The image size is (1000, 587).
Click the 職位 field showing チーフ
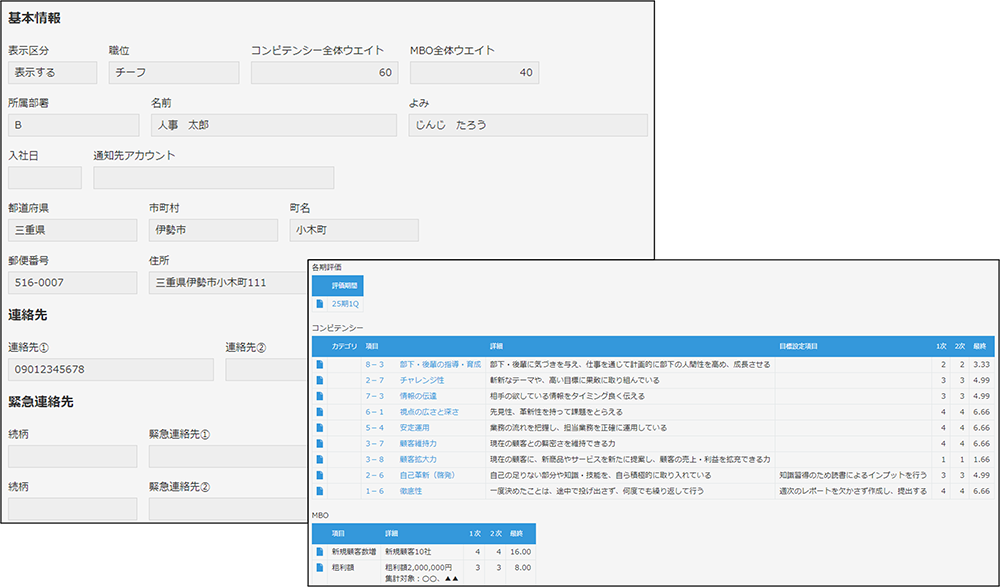pos(174,73)
